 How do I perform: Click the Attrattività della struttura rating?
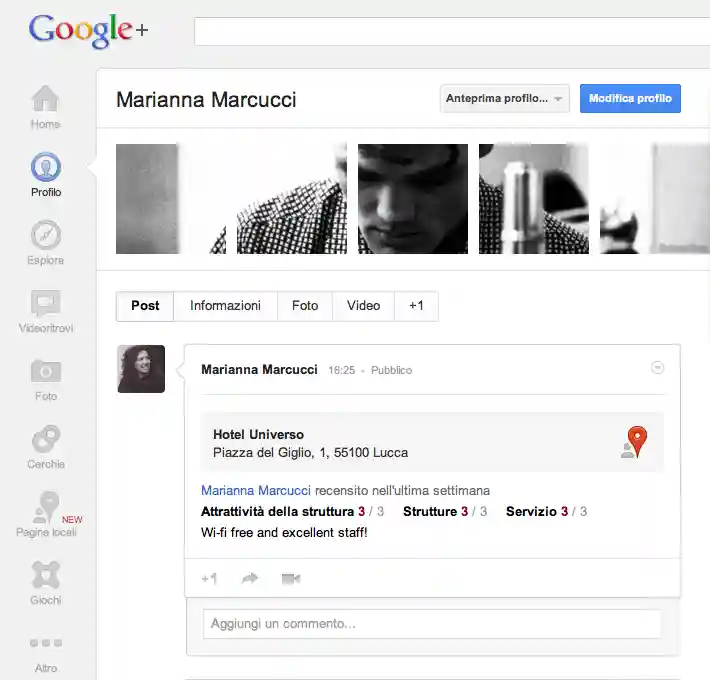pos(292,512)
